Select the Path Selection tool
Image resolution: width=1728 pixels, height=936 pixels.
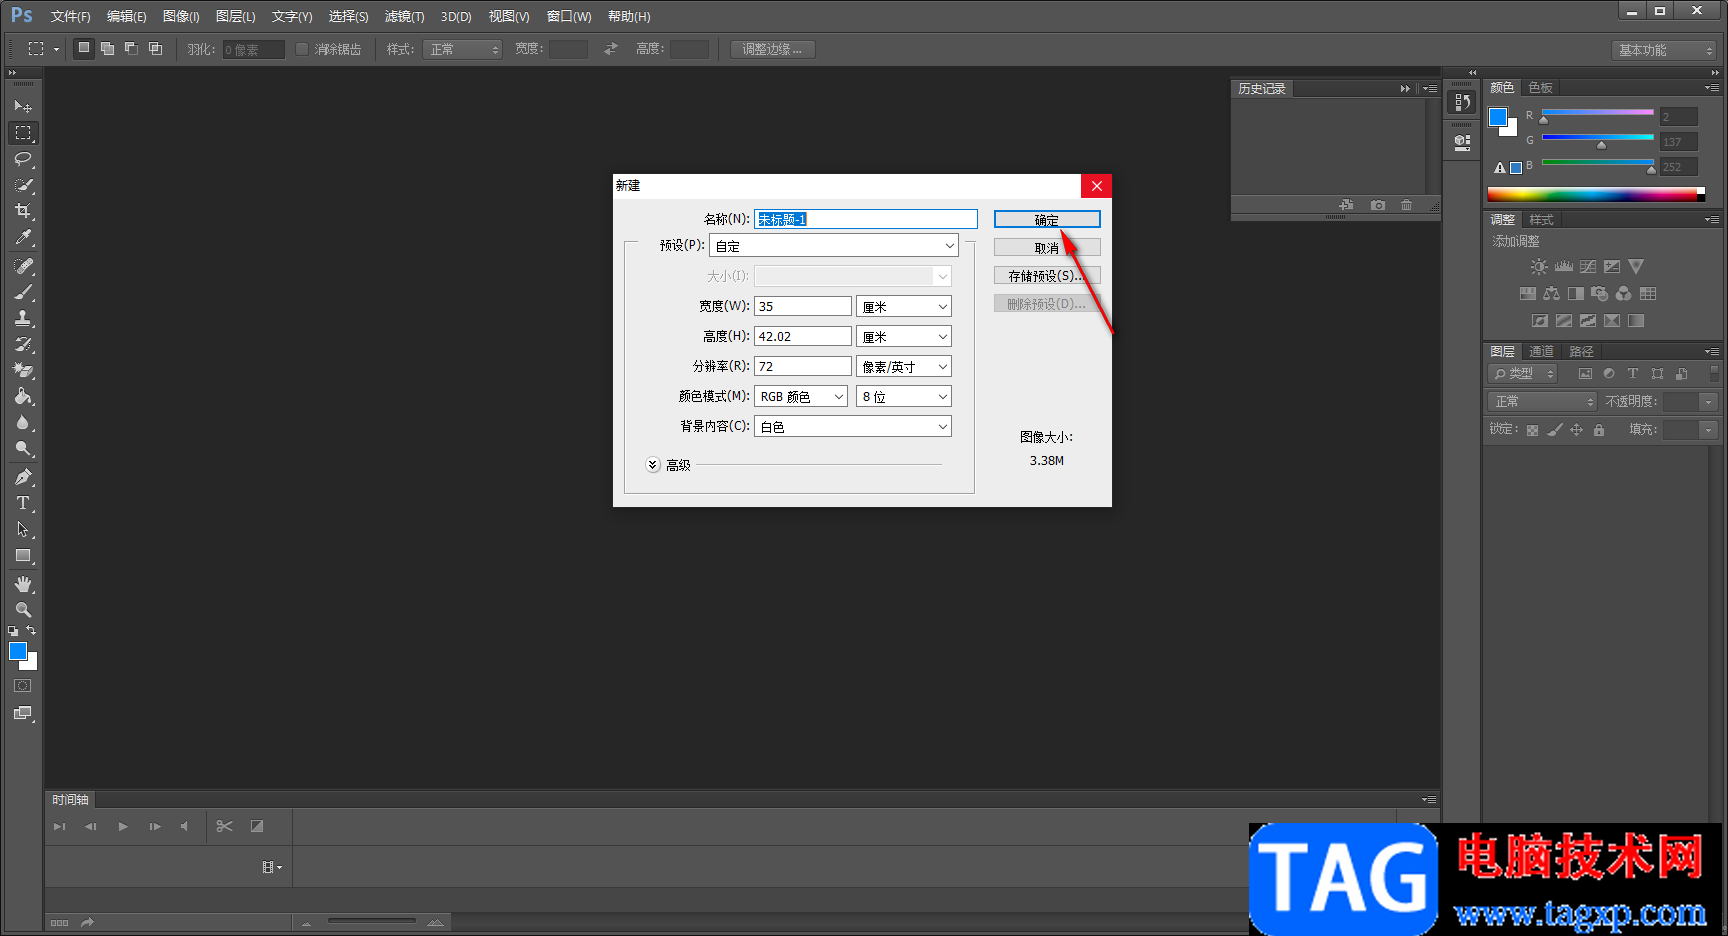[23, 529]
